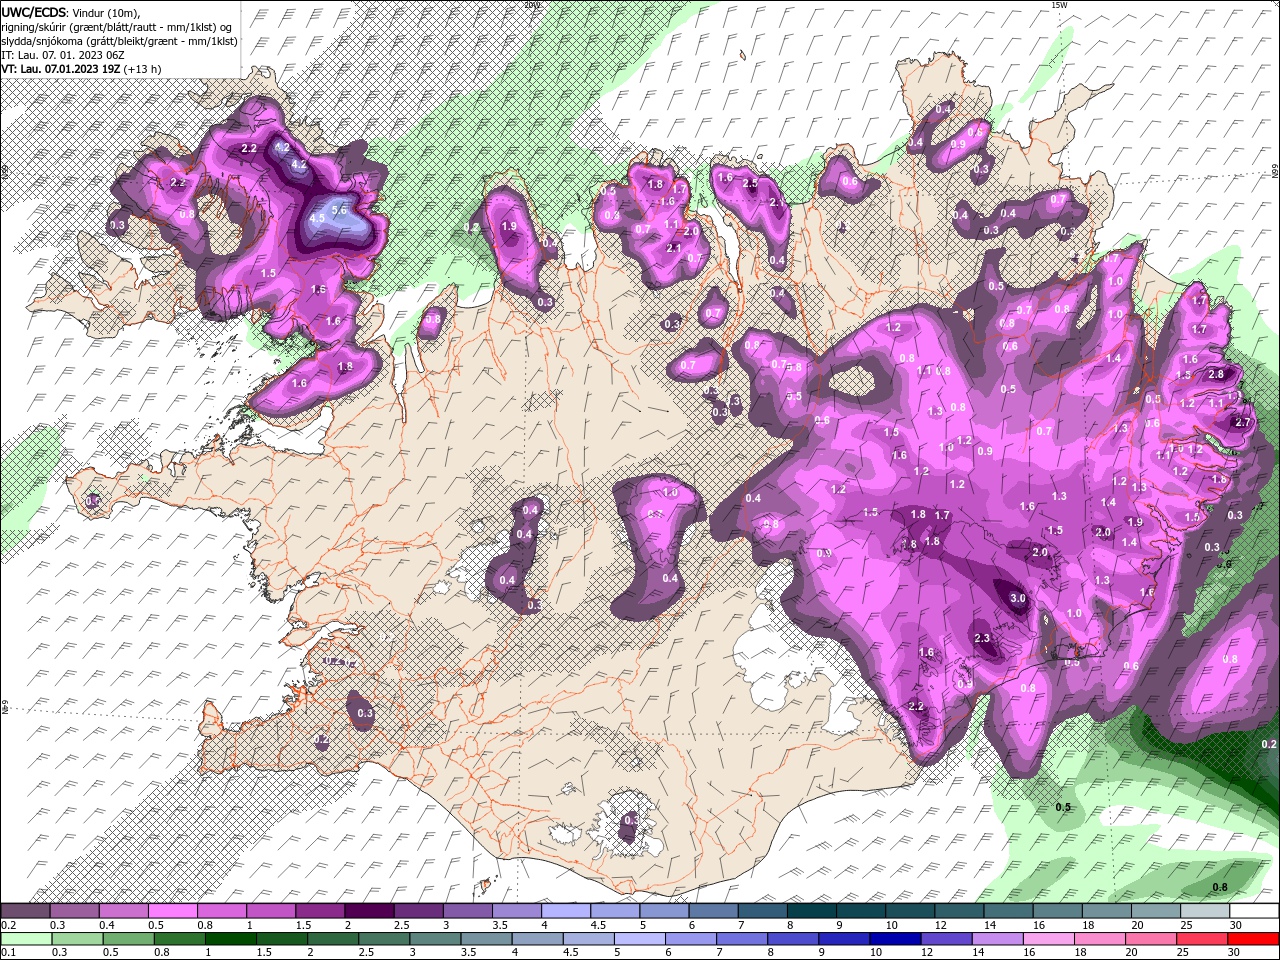This screenshot has width=1280, height=960.
Task: Pick the top-row legend swatch labeled 1
Action: 270,911
